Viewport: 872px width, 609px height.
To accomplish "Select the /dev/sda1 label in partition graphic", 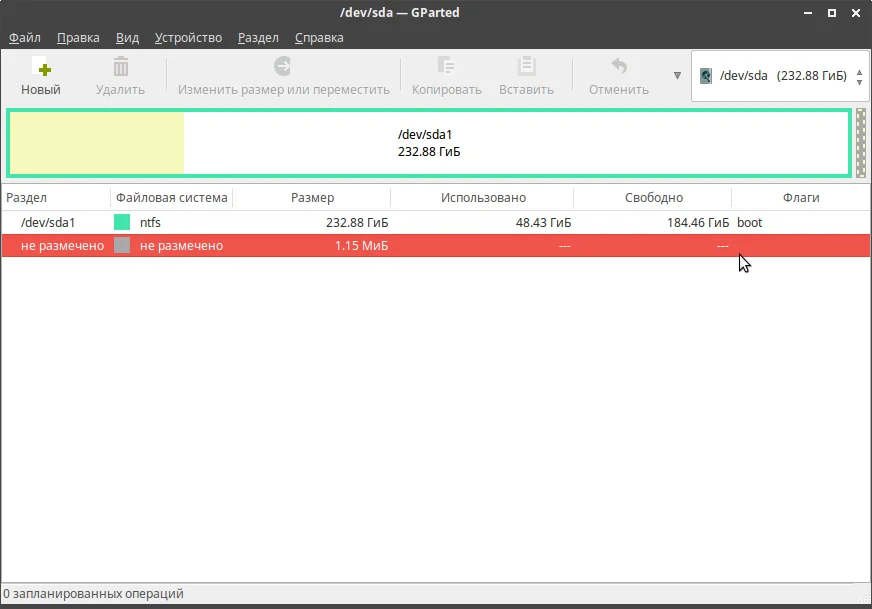I will click(x=425, y=135).
